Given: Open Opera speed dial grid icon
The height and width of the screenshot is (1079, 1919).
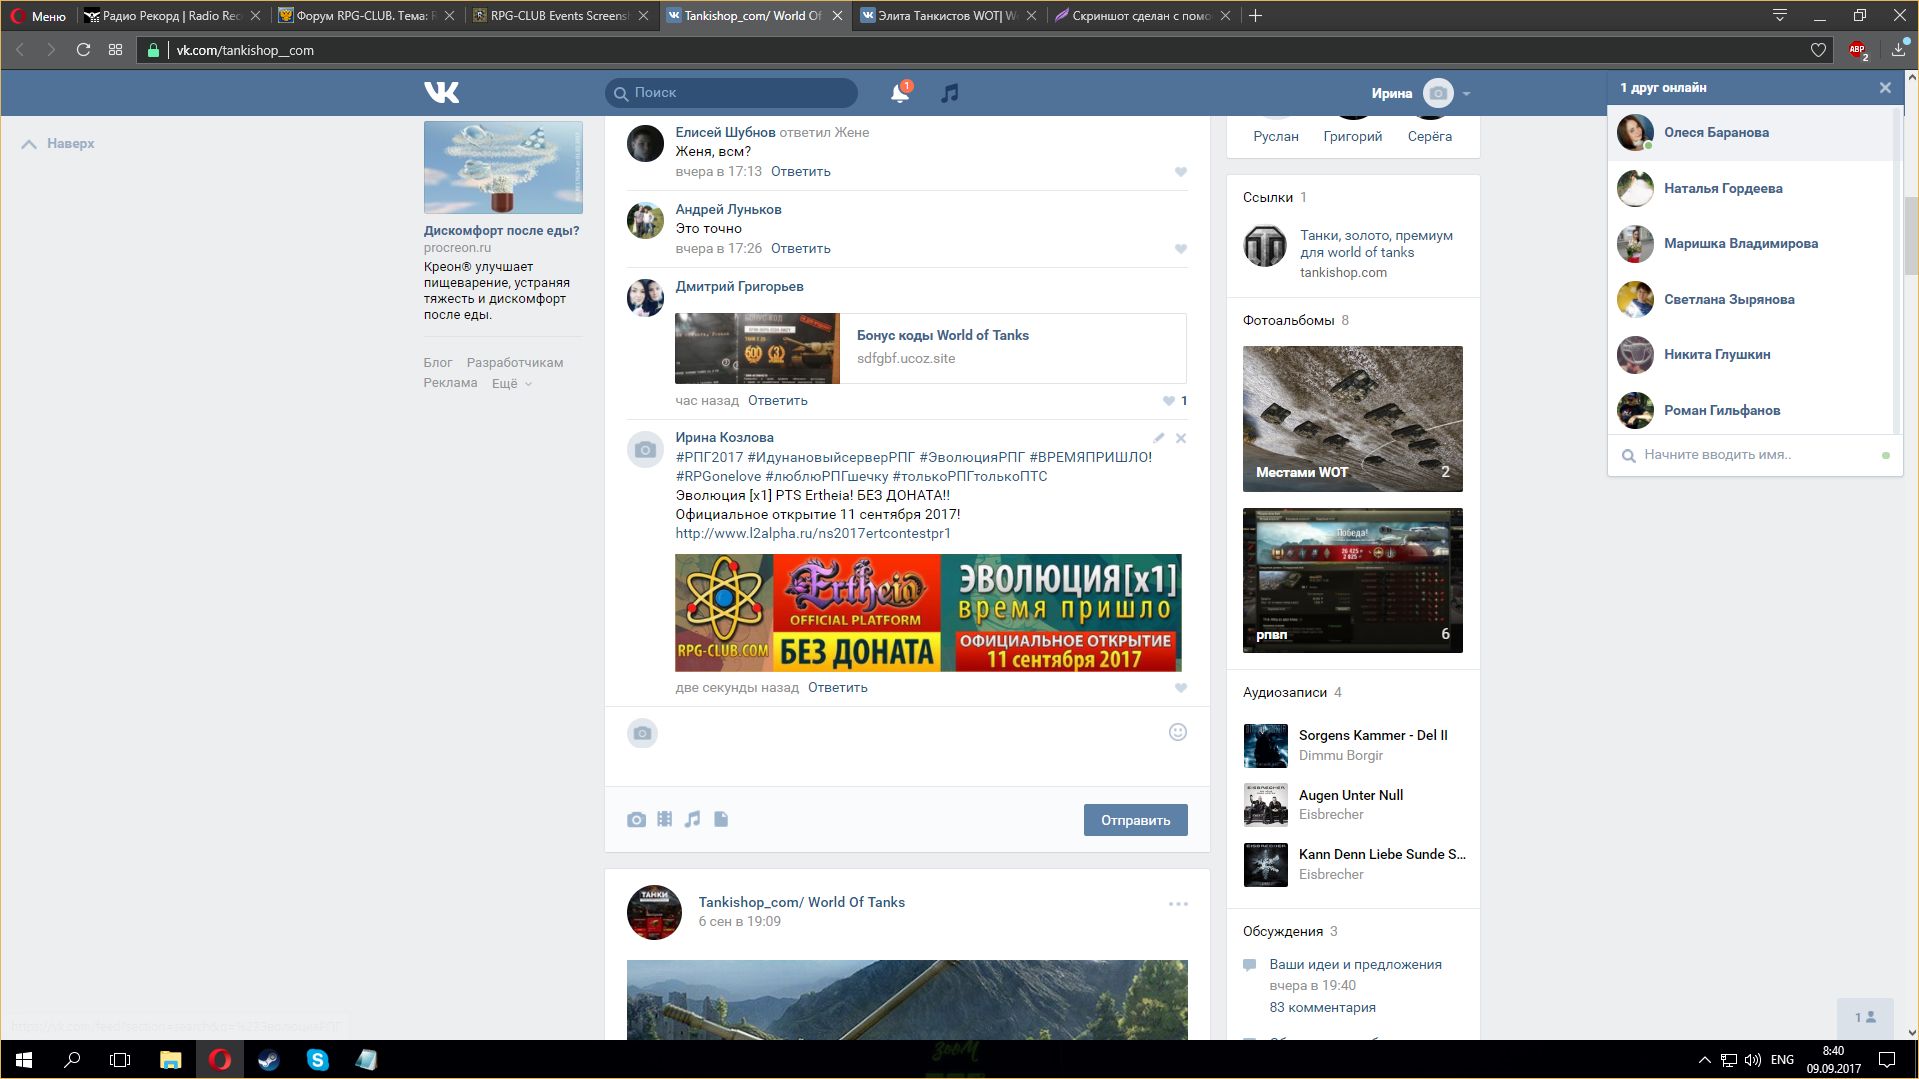Looking at the screenshot, I should click(116, 50).
